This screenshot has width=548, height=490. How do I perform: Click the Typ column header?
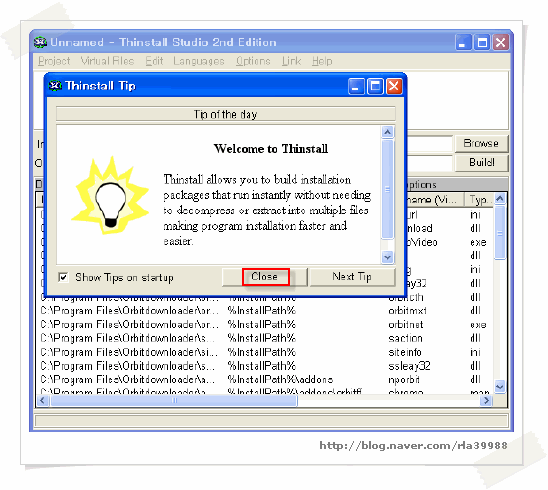click(479, 200)
